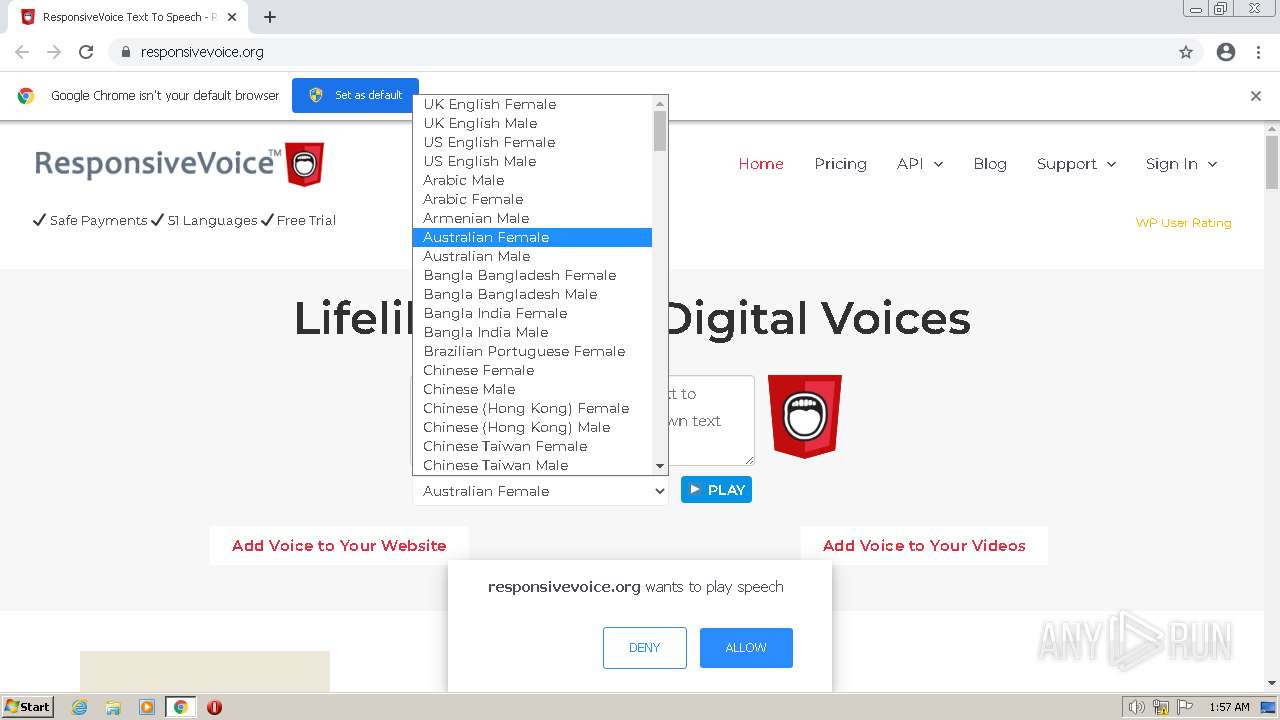Pick Armenian Male option
1280x720 pixels.
532,218
